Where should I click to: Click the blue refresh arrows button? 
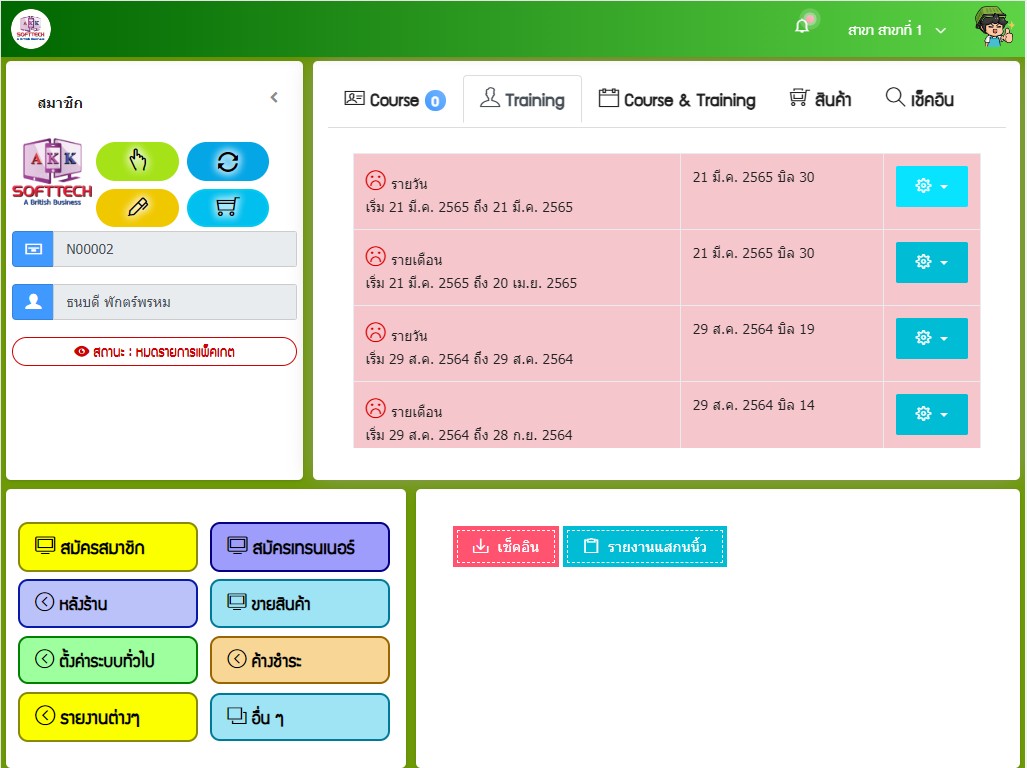coord(227,162)
